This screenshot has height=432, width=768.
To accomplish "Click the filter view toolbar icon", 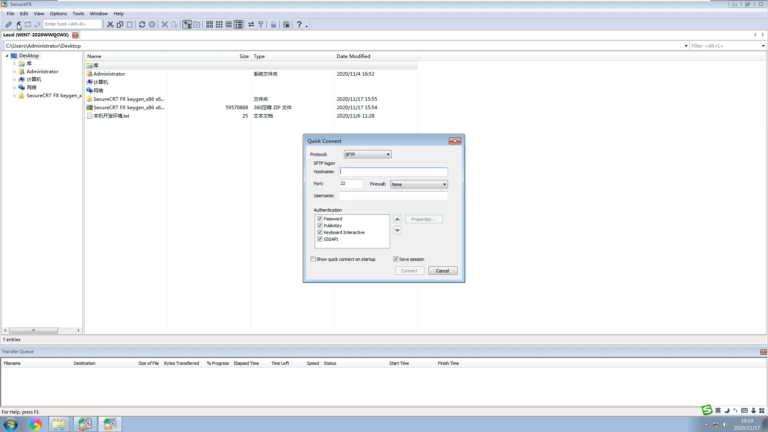I will pyautogui.click(x=261, y=24).
